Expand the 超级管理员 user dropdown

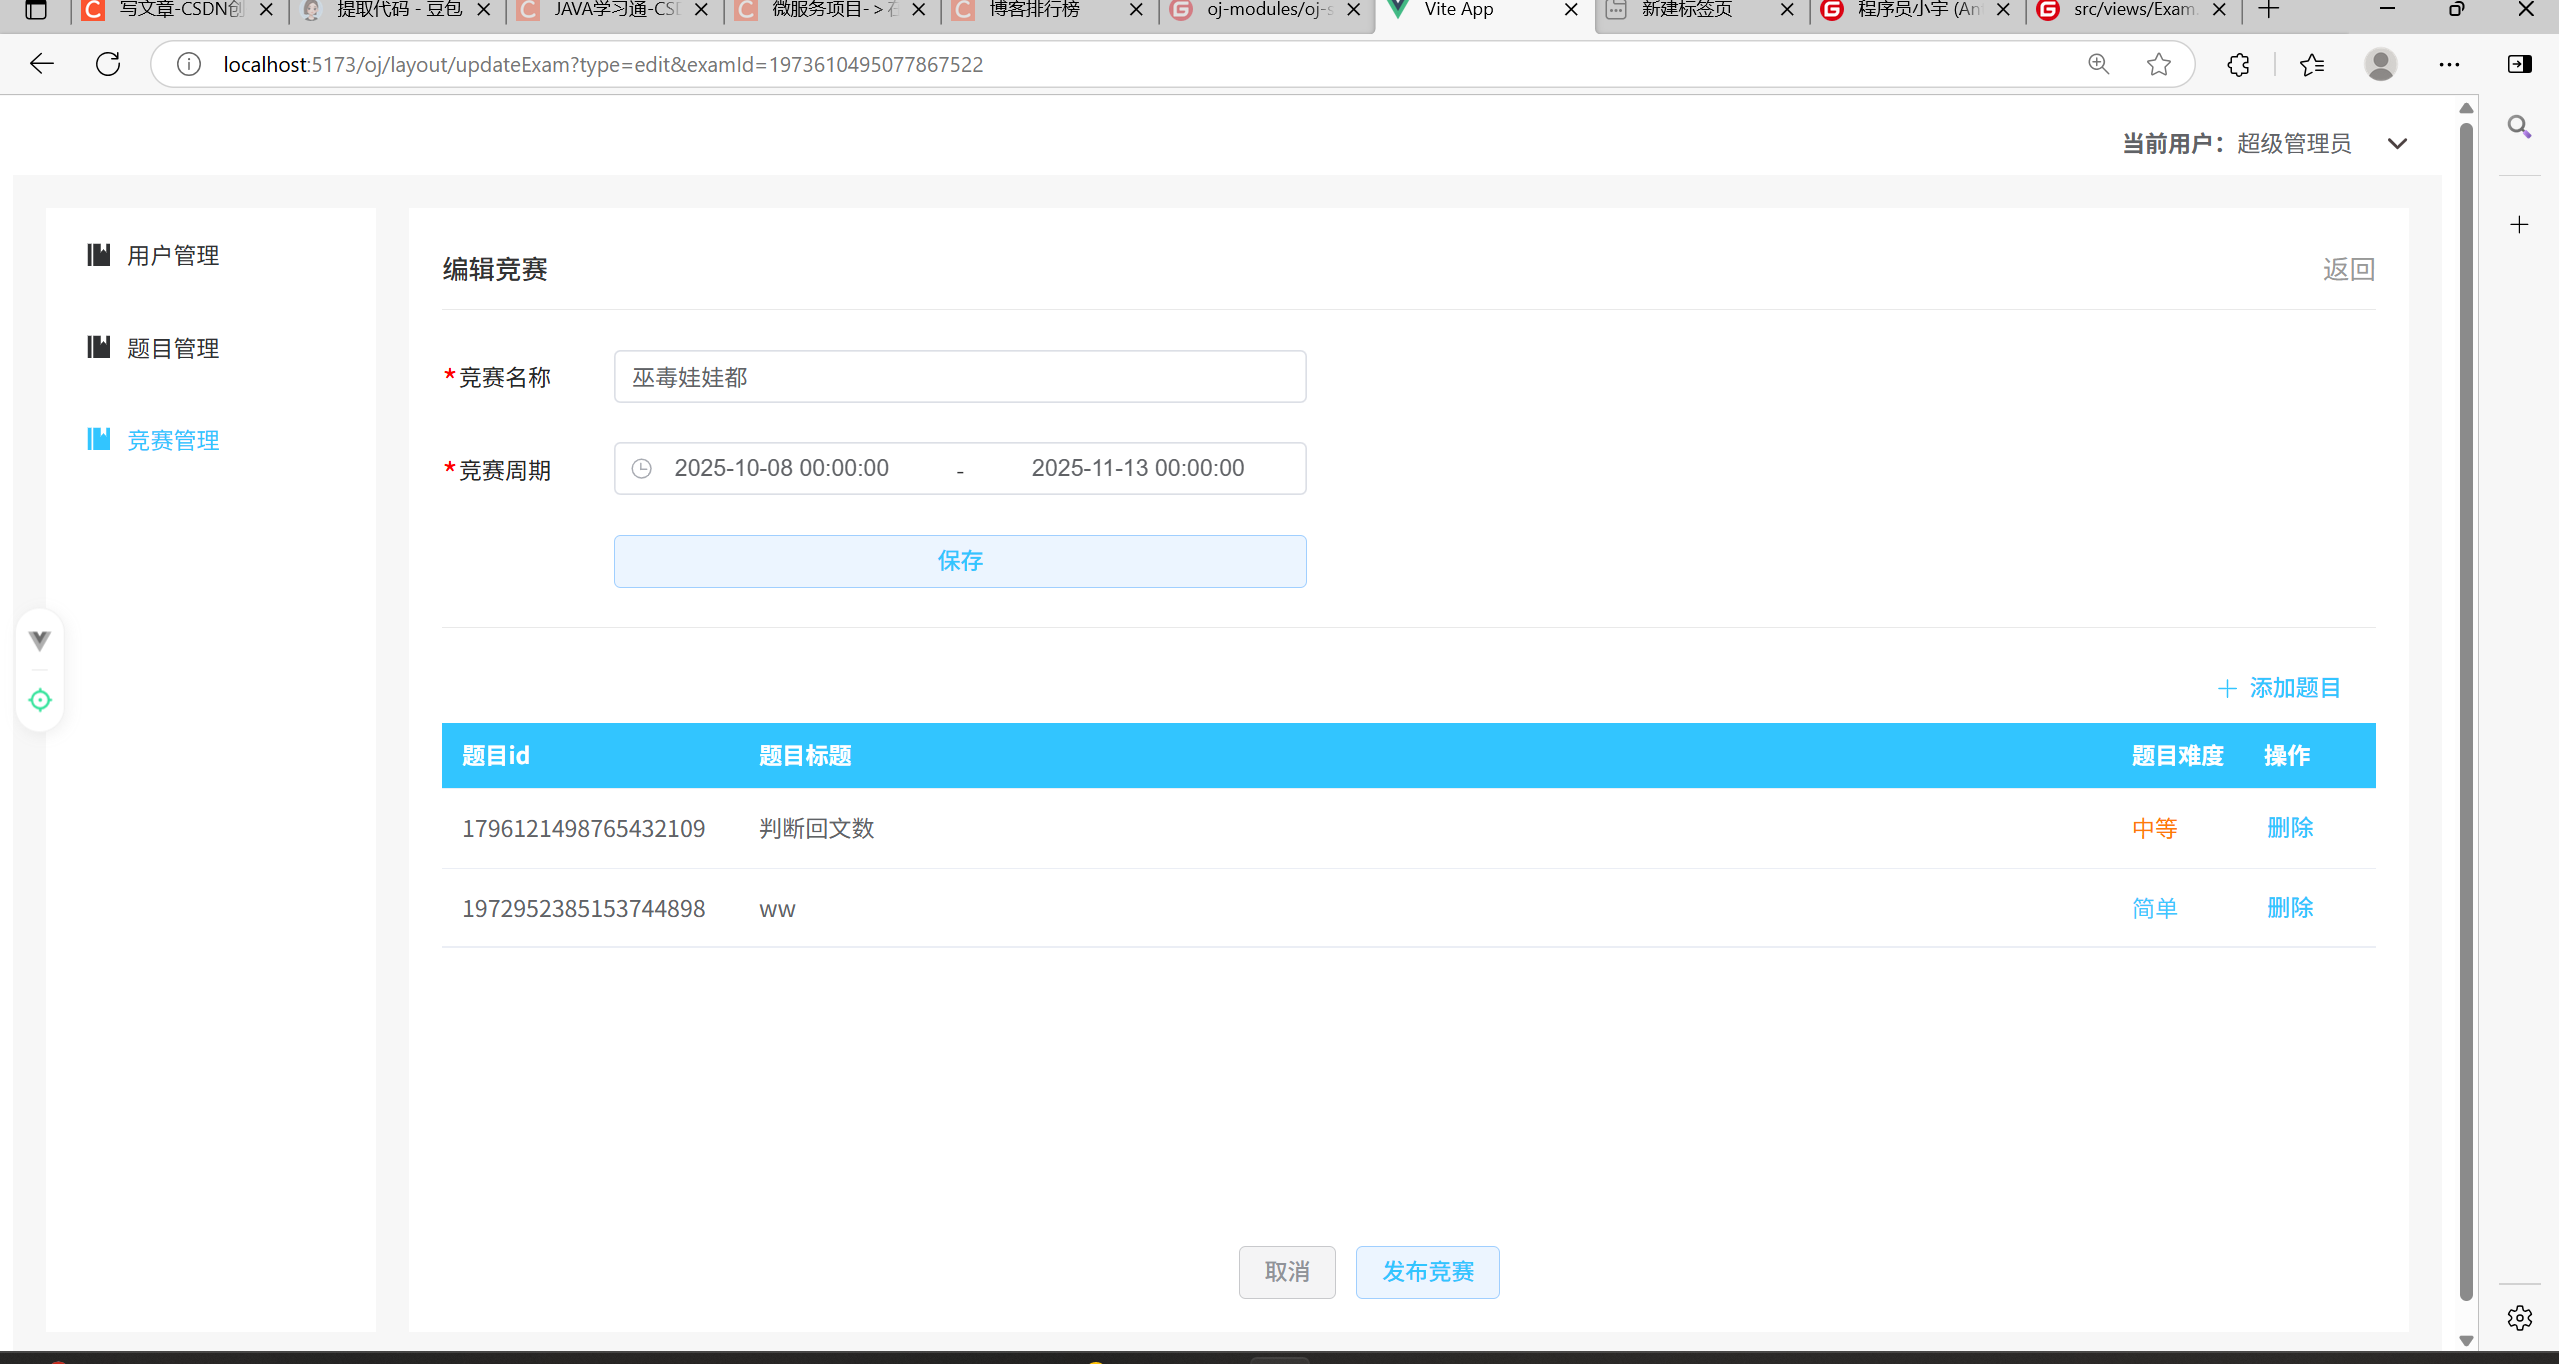click(2397, 144)
